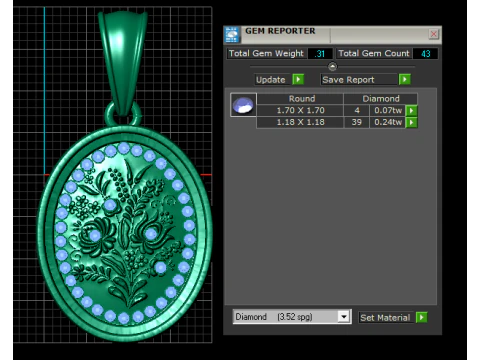The image size is (480, 360).
Task: Click the pendant jump ring loop
Action: click(123, 114)
